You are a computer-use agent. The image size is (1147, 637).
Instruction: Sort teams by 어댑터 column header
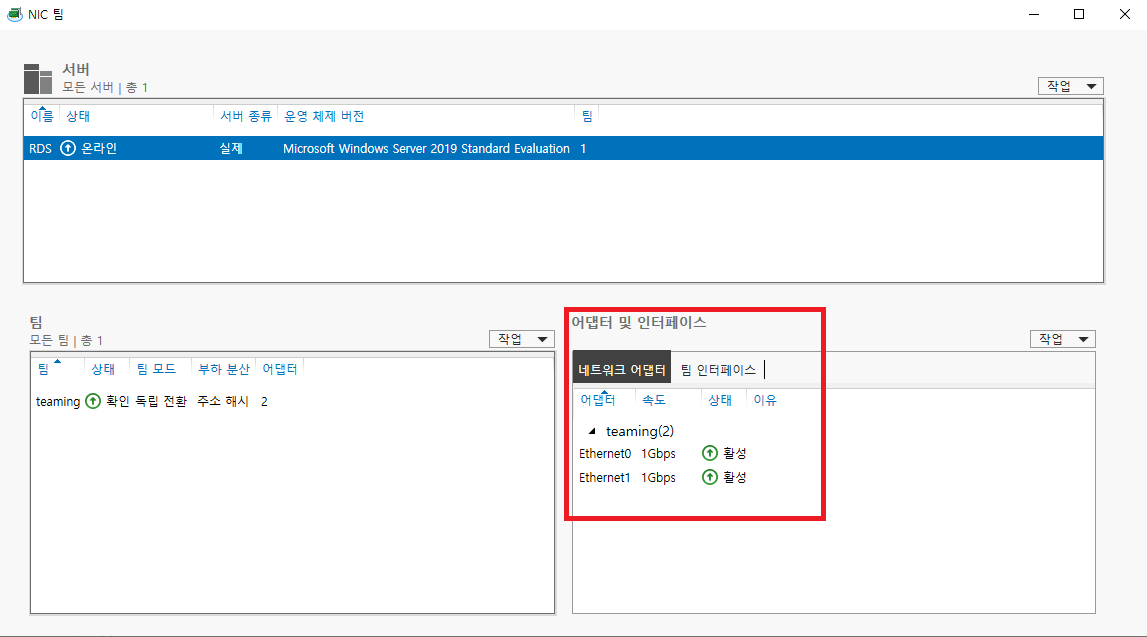[280, 369]
